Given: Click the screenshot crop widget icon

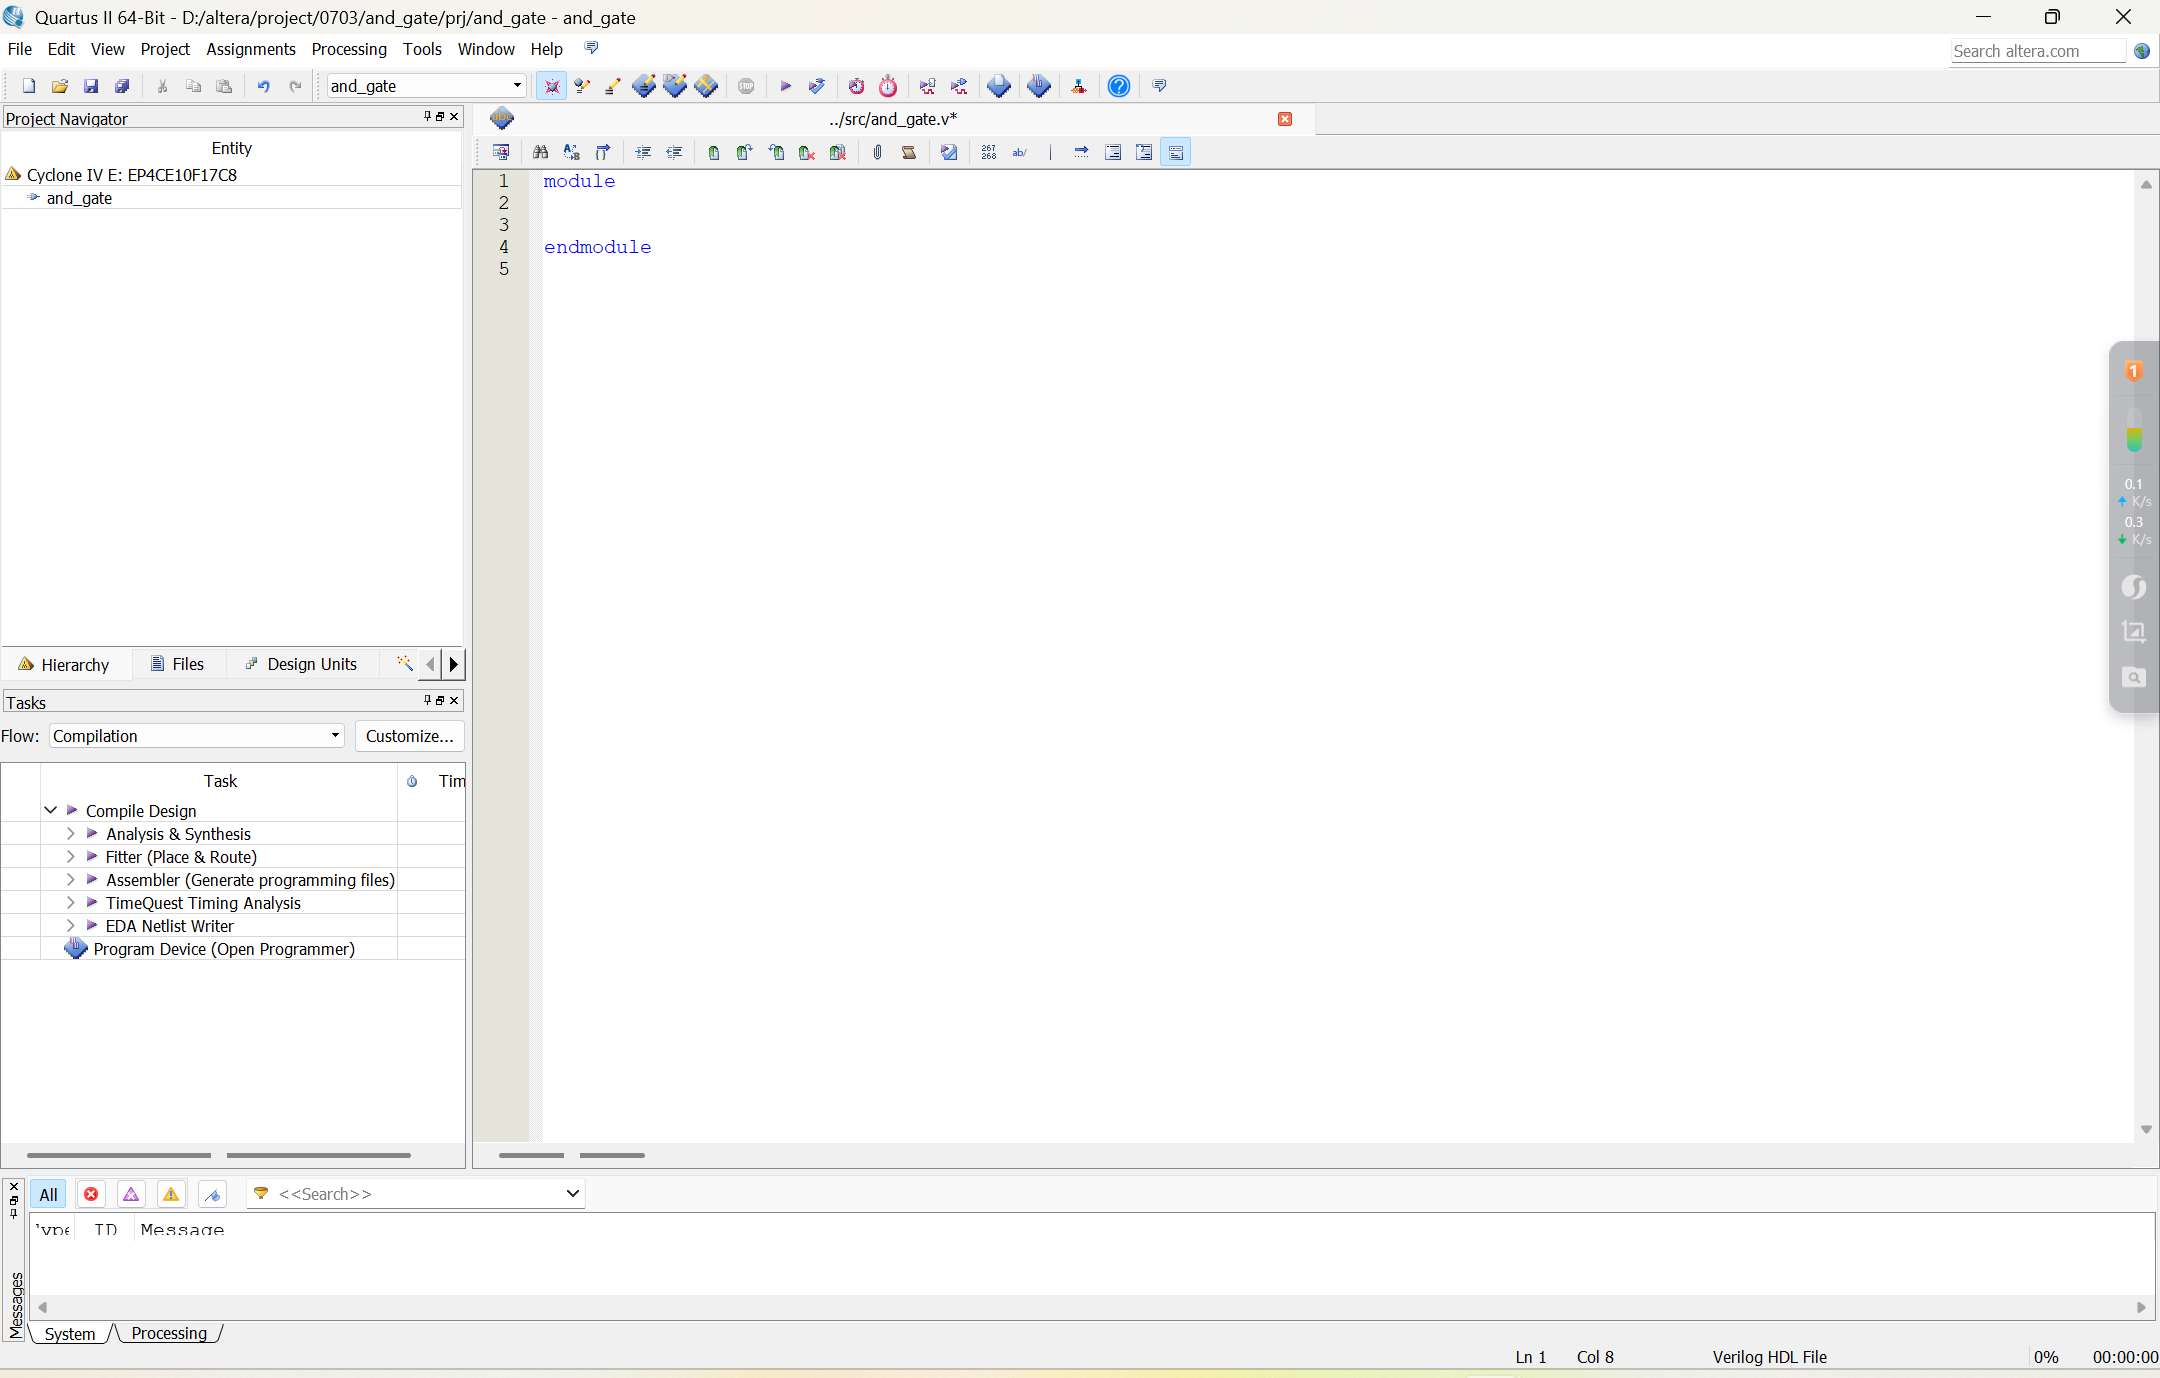Looking at the screenshot, I should click(2134, 631).
